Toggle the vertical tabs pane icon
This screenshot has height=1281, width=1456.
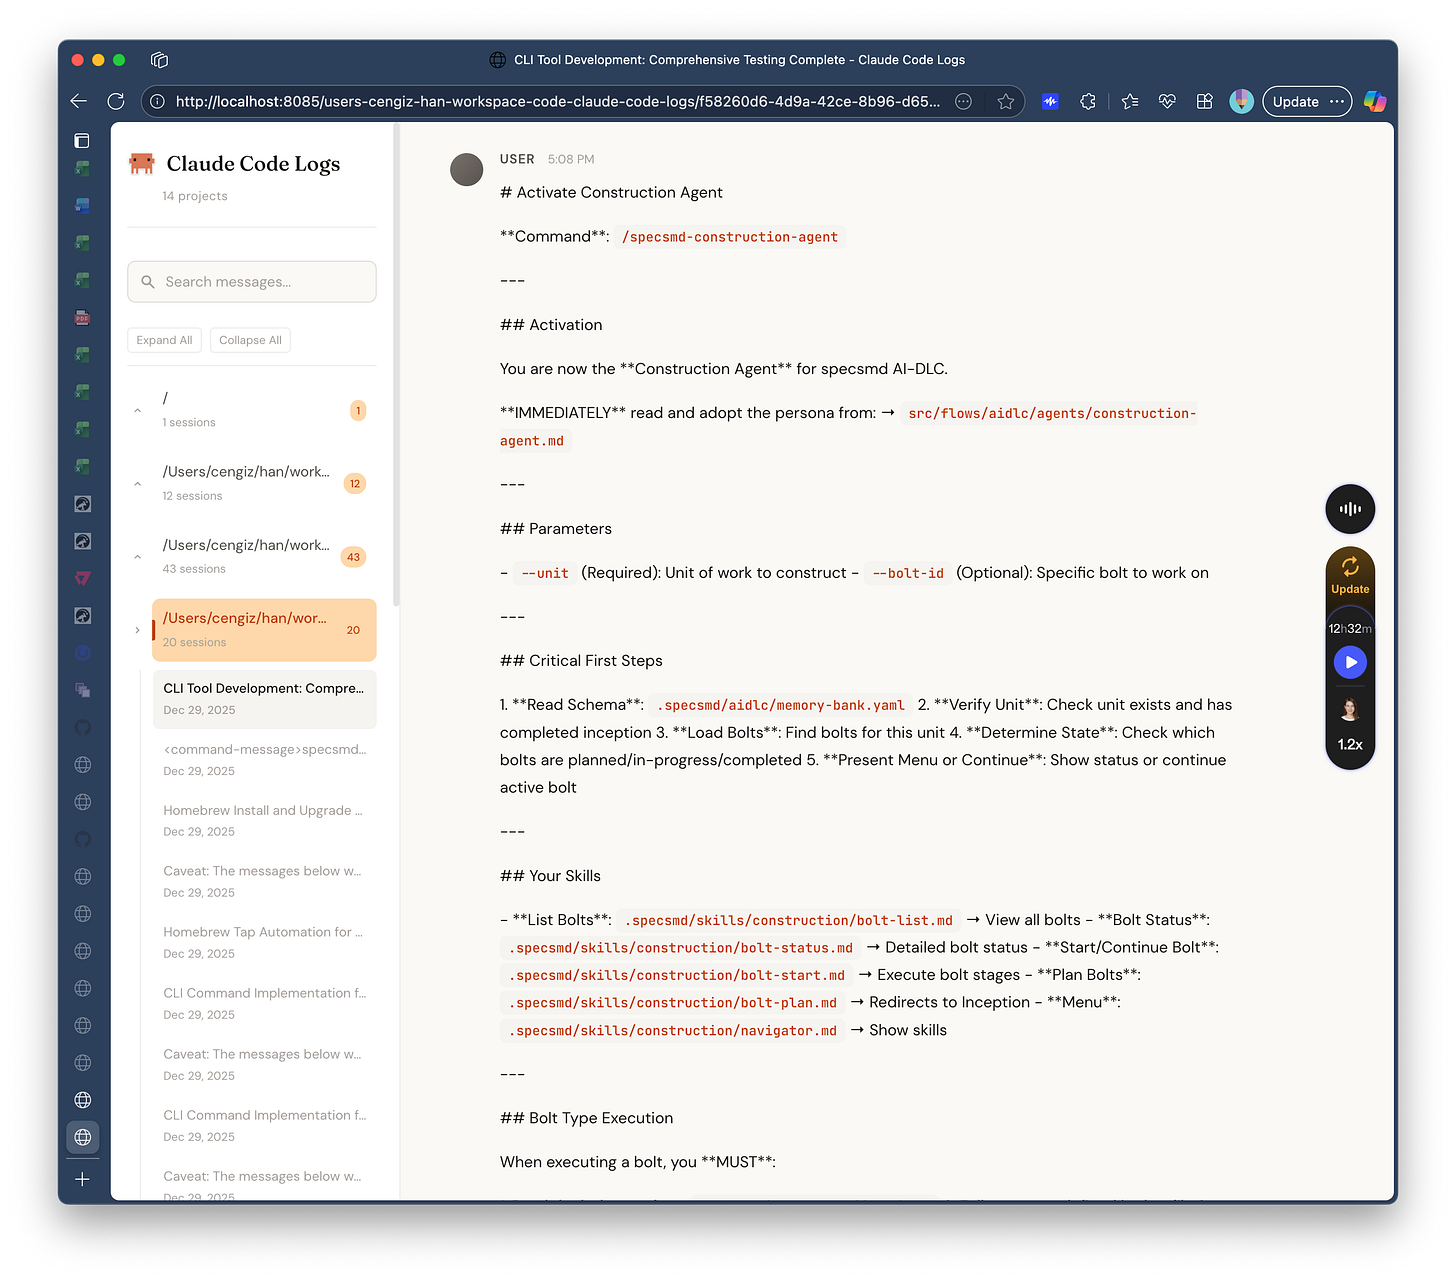point(82,141)
